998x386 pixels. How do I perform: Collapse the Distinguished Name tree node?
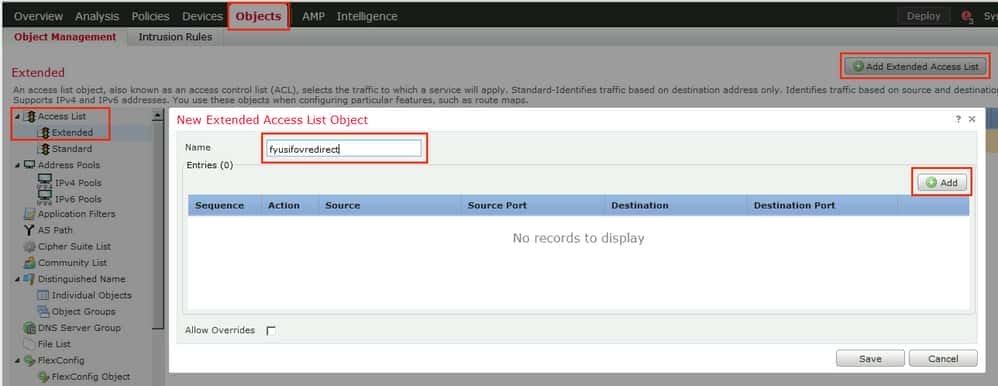tap(17, 279)
